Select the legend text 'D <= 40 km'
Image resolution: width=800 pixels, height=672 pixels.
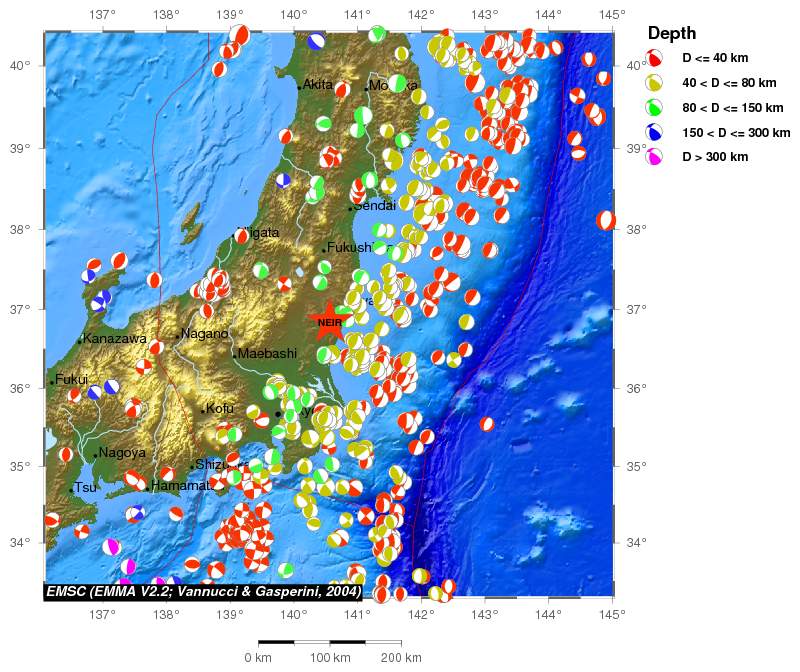[715, 58]
